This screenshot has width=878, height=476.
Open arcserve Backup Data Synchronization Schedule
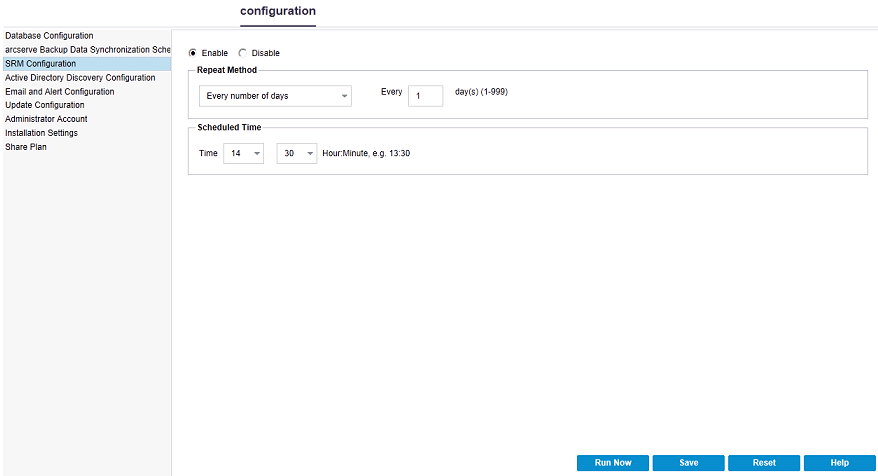(87, 49)
